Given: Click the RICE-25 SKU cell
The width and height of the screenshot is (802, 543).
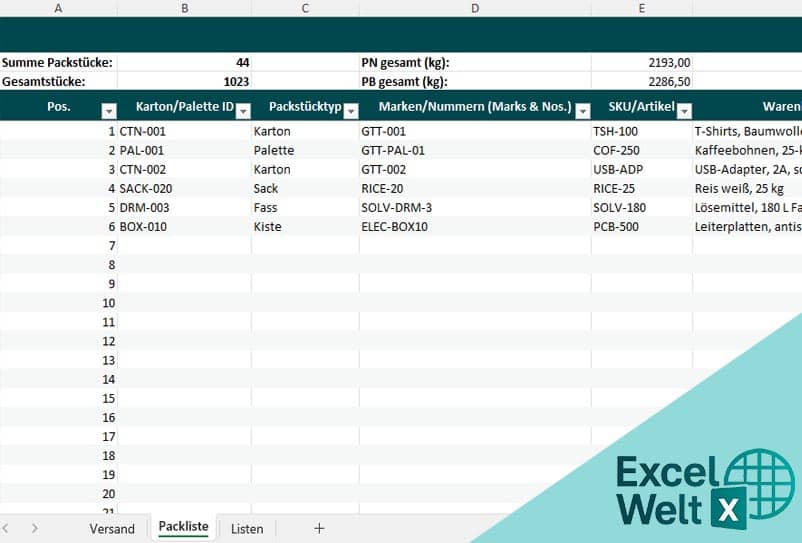Looking at the screenshot, I should click(x=641, y=188).
